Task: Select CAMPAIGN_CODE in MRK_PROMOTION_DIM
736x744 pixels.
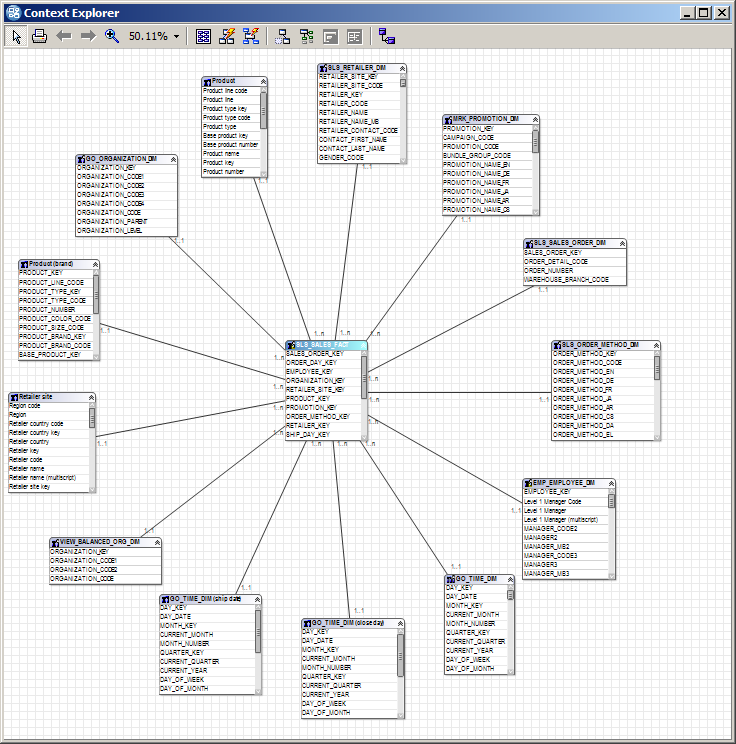Action: point(468,138)
